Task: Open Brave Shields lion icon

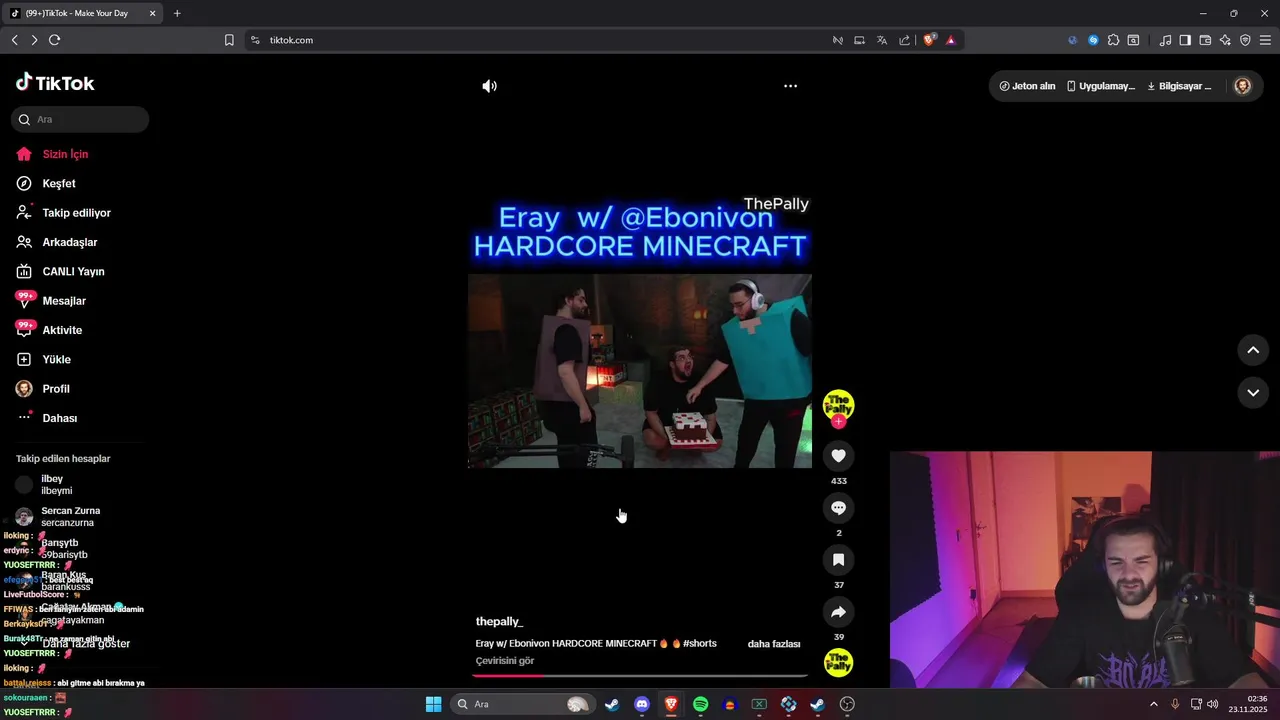Action: pyautogui.click(x=929, y=40)
